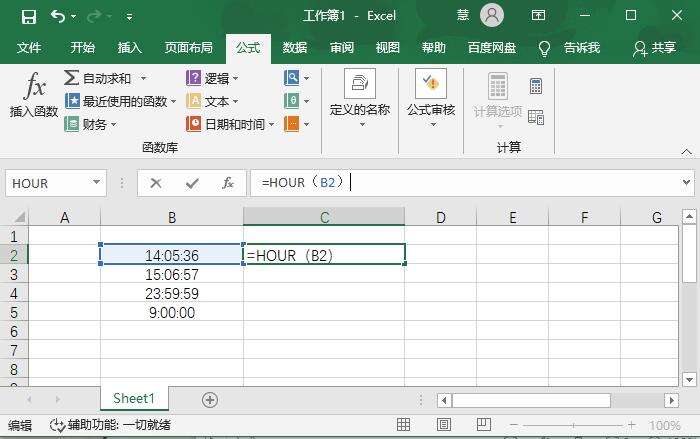
Task: Select row 4 header
Action: coord(14,294)
